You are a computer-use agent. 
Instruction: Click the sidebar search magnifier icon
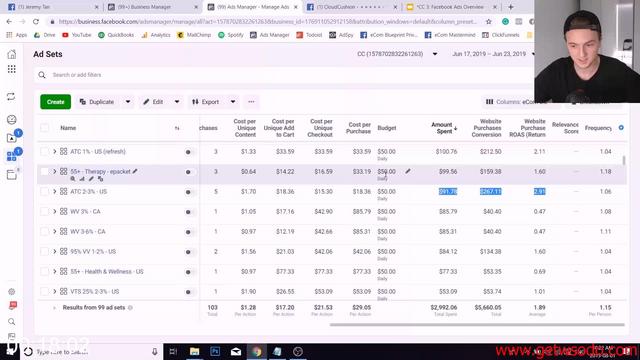point(11,322)
